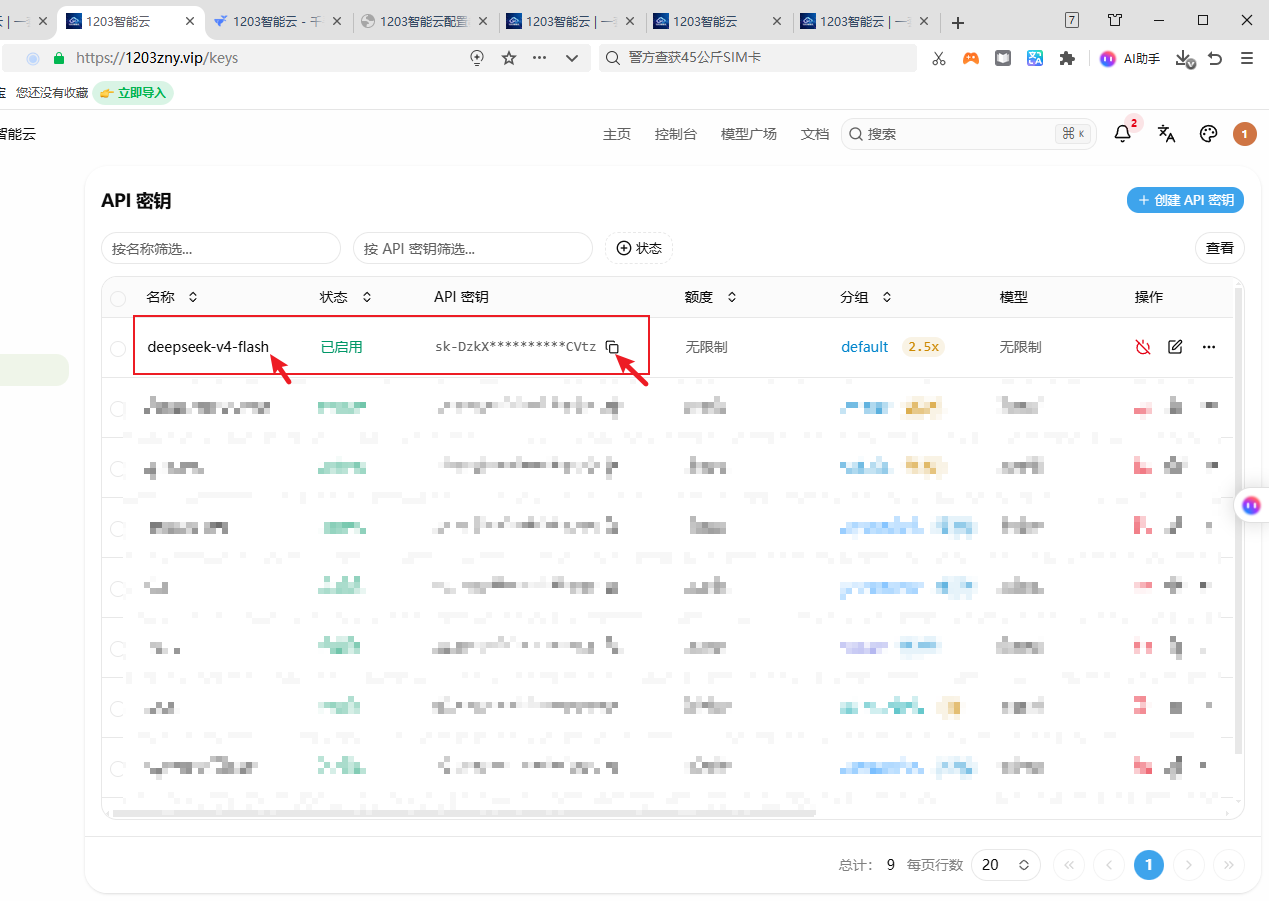Viewport: 1269px width, 902px height.
Task: Click 创建 API 密钥 button
Action: coord(1186,200)
